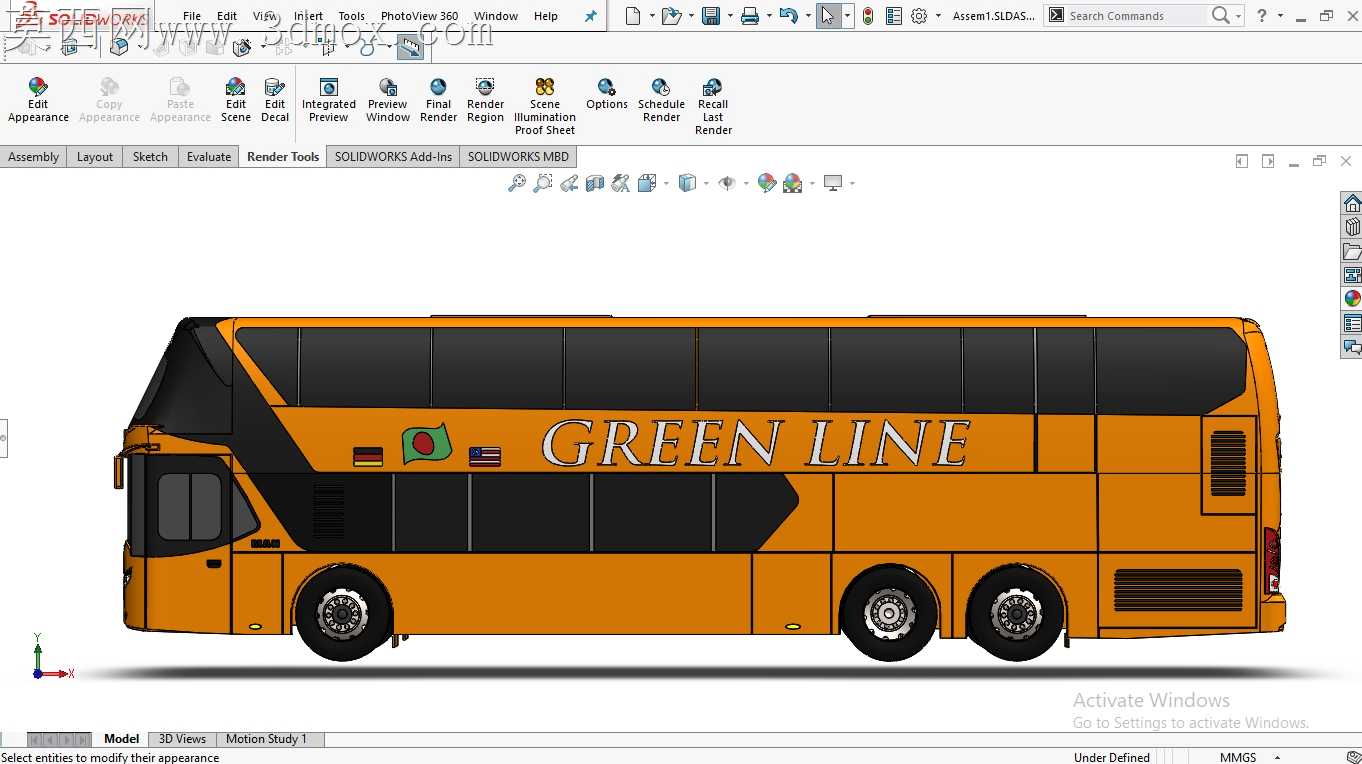Switch to the 3D Views tab
Screen dimensions: 1362x764
click(182, 739)
